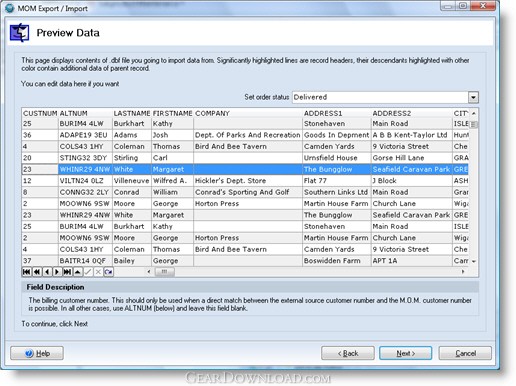Viewport: 516px width, 386px height.
Task: Click the 'STING32 3DY' cell
Action: [85, 158]
